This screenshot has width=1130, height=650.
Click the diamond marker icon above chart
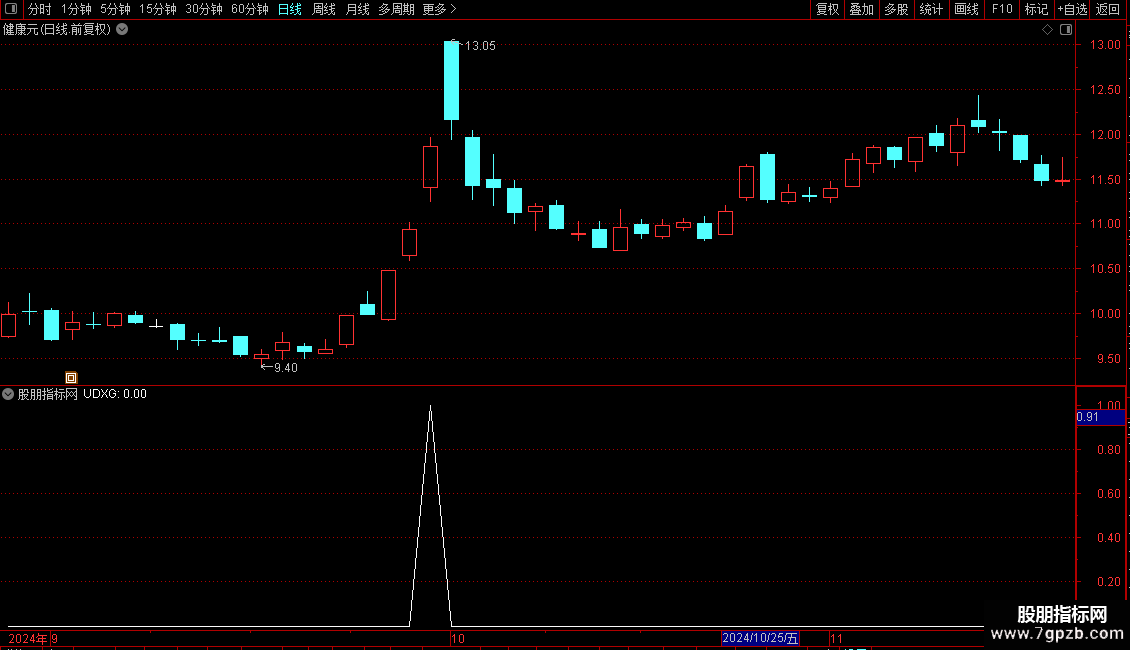coord(1048,30)
